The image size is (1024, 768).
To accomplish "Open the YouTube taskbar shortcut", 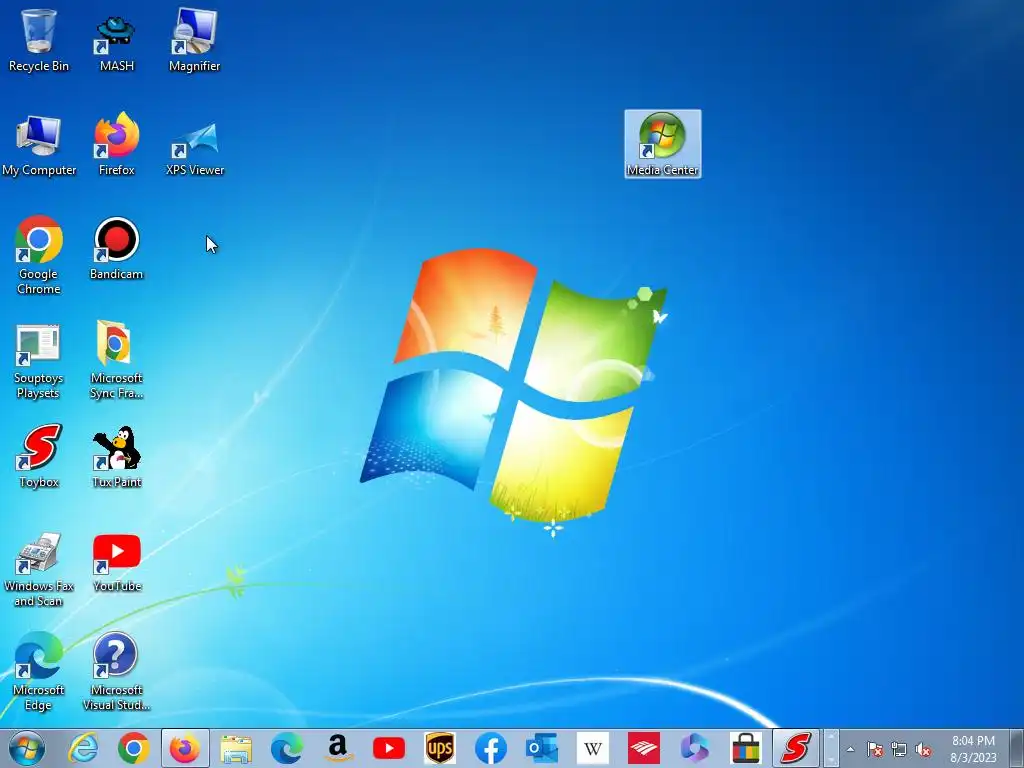I will pyautogui.click(x=389, y=748).
